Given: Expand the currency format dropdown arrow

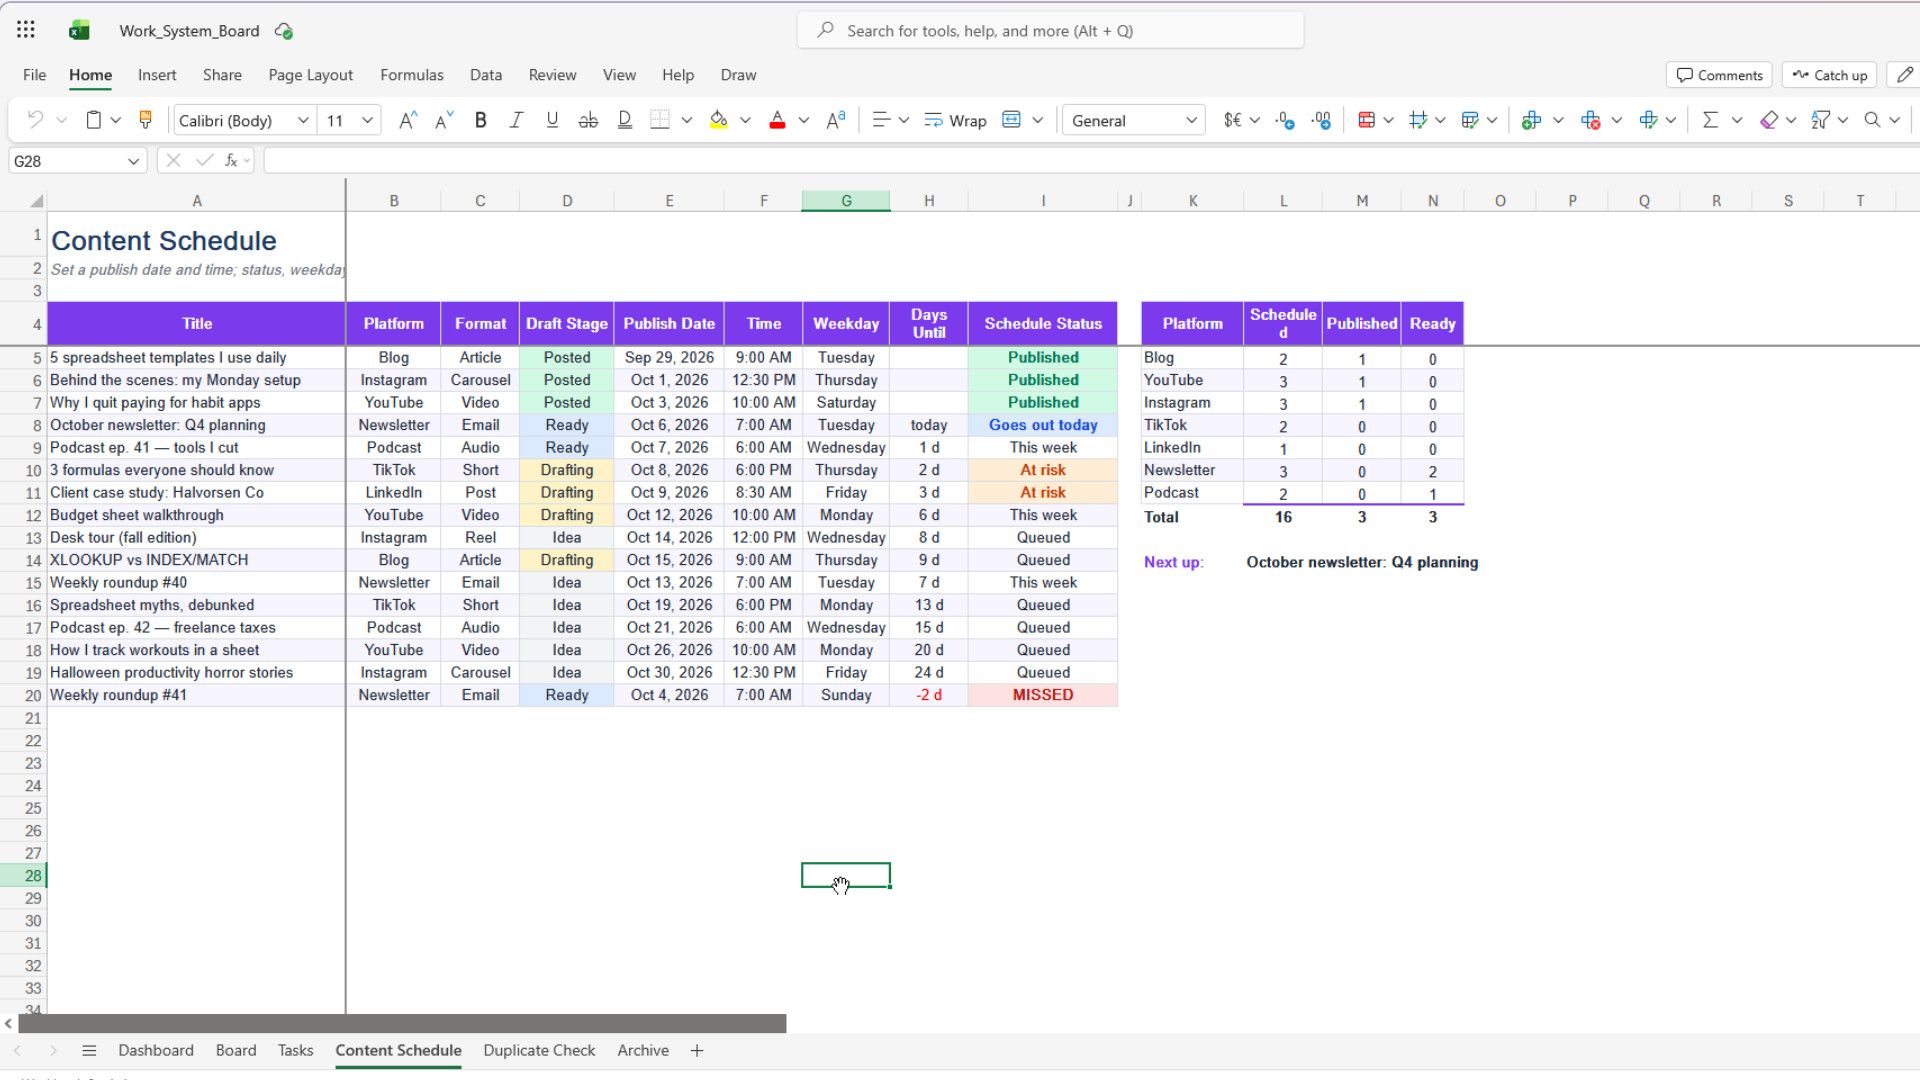Looking at the screenshot, I should point(1255,120).
